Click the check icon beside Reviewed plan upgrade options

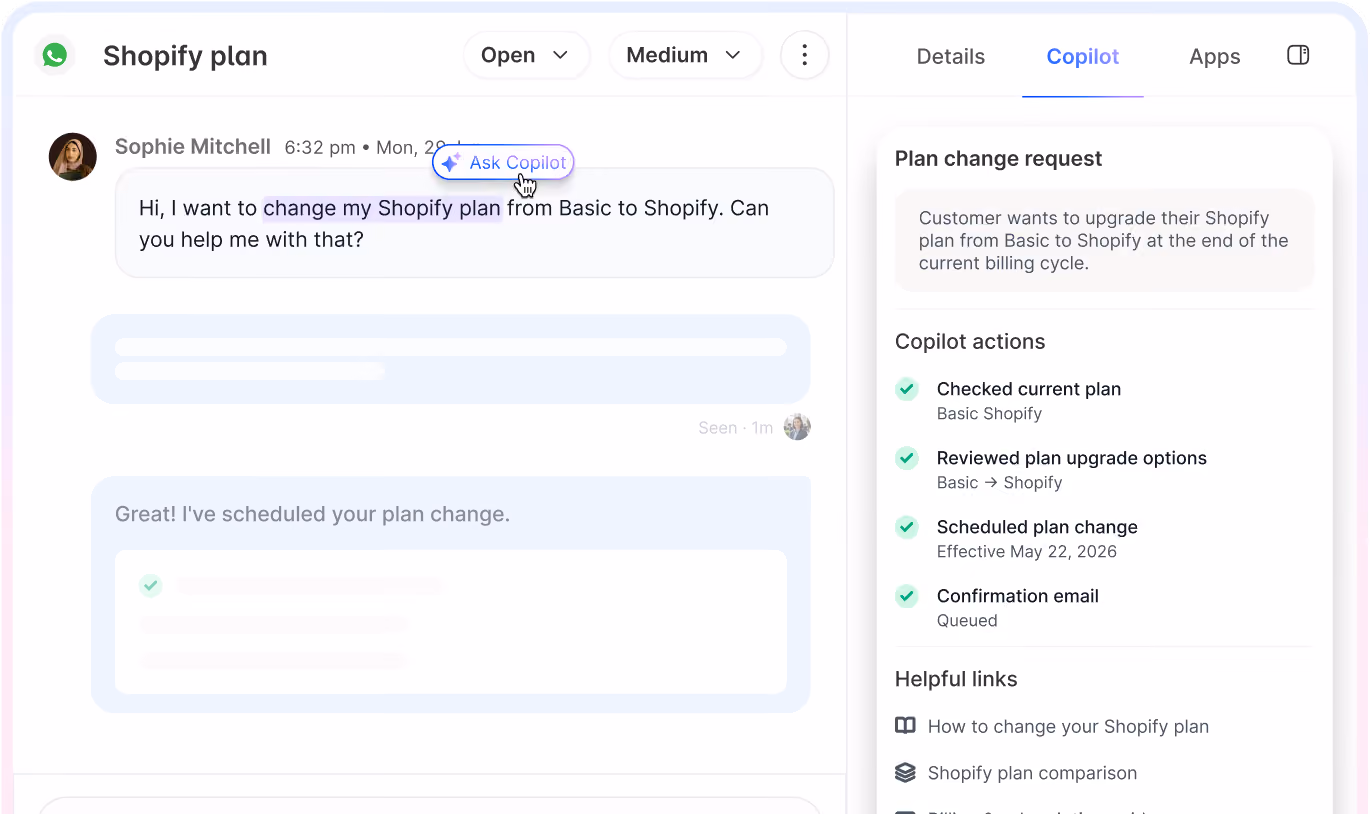click(x=907, y=458)
